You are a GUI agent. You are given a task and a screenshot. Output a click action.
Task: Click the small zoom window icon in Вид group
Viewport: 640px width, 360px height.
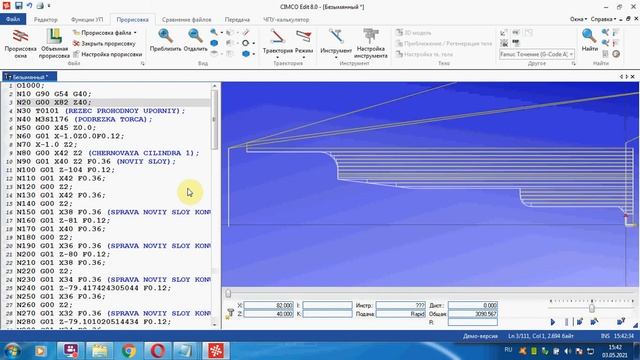tap(214, 32)
